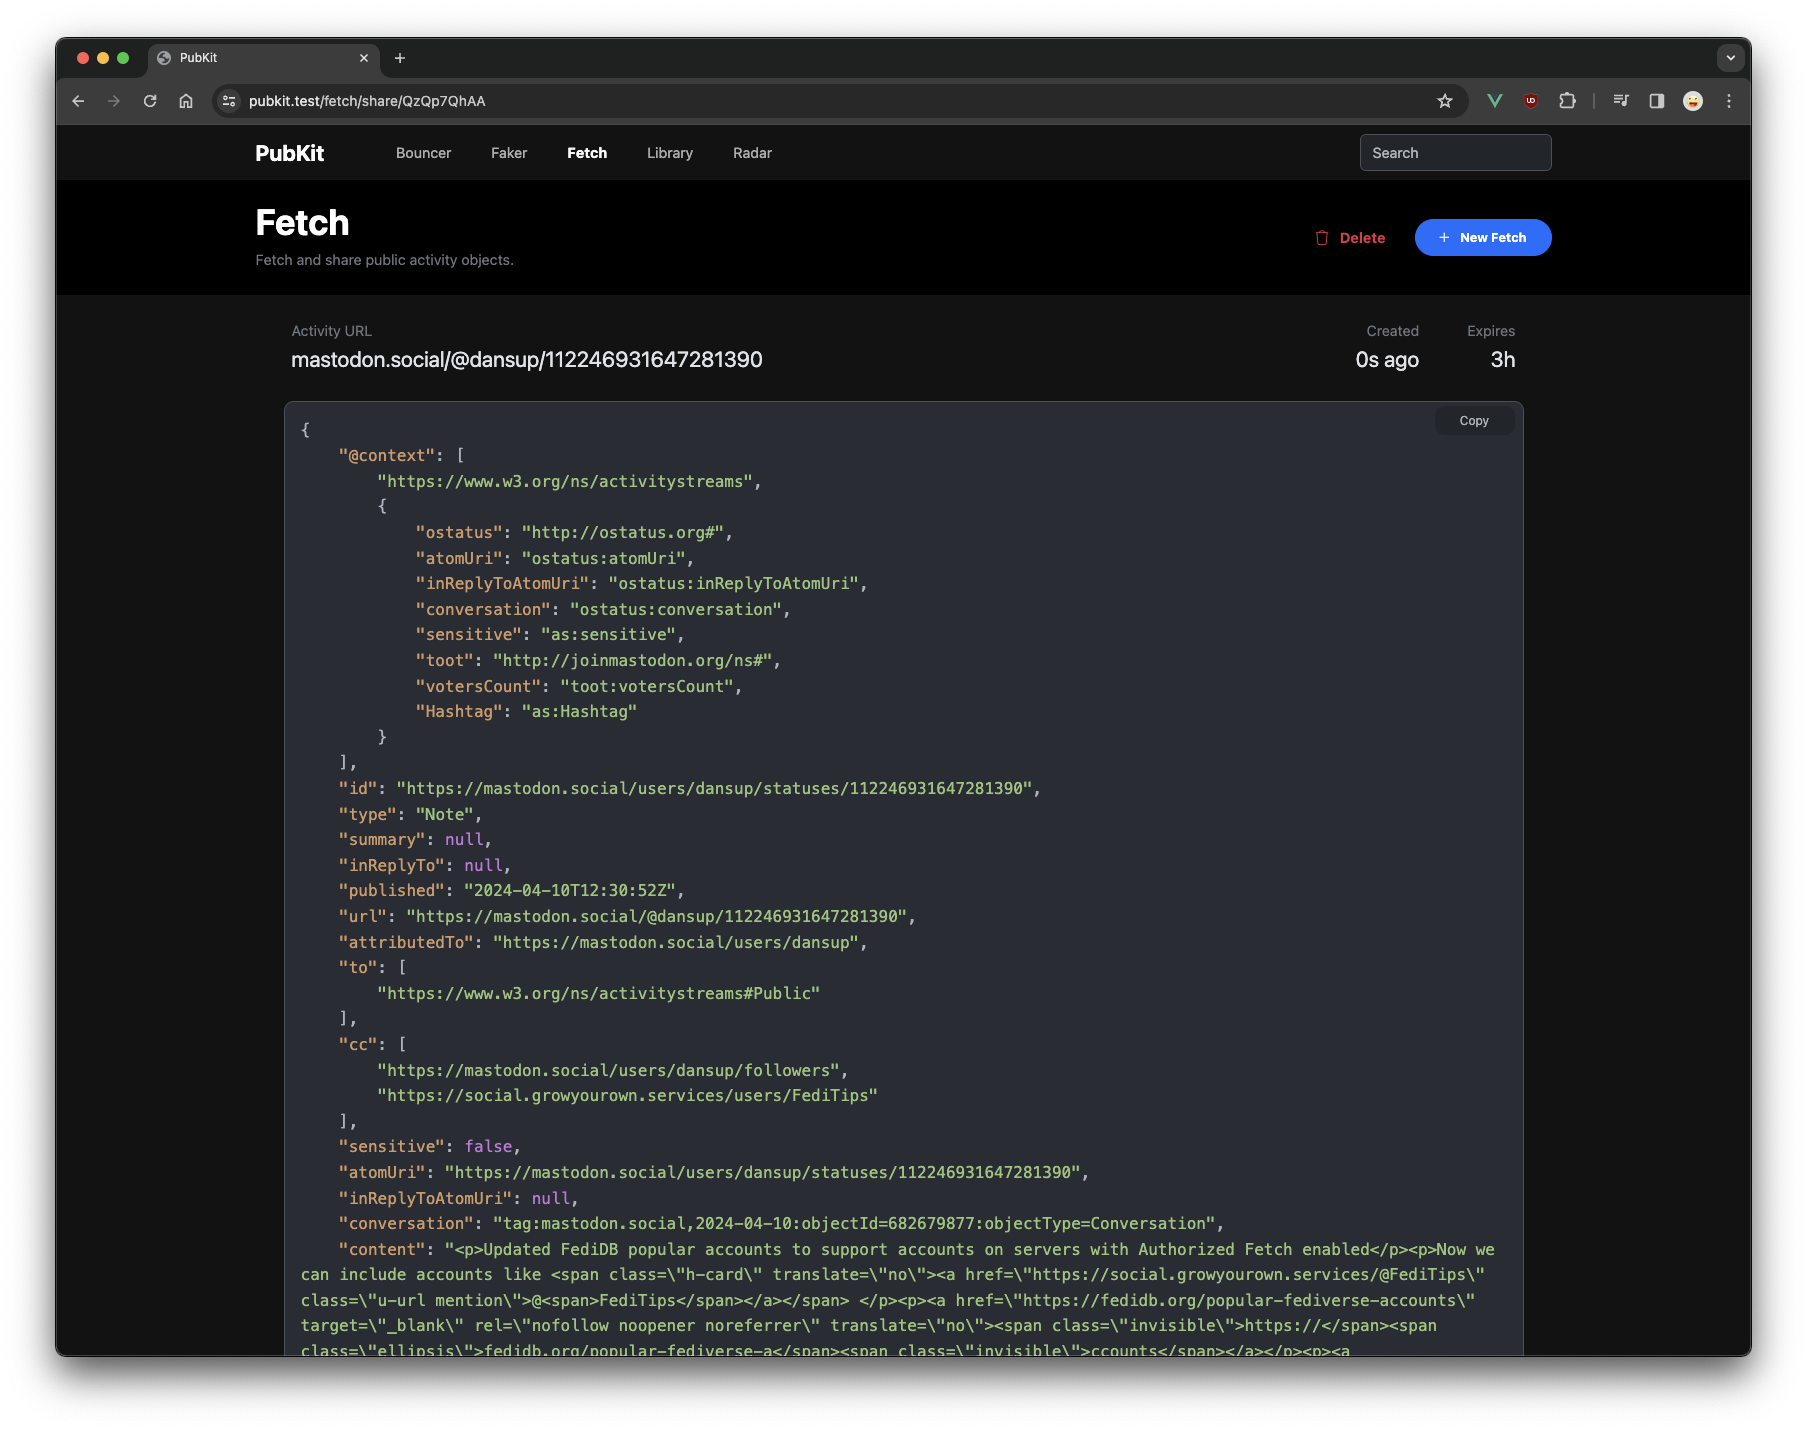Click the dansup followers URL line
This screenshot has height=1430, width=1807.
[x=612, y=1070]
